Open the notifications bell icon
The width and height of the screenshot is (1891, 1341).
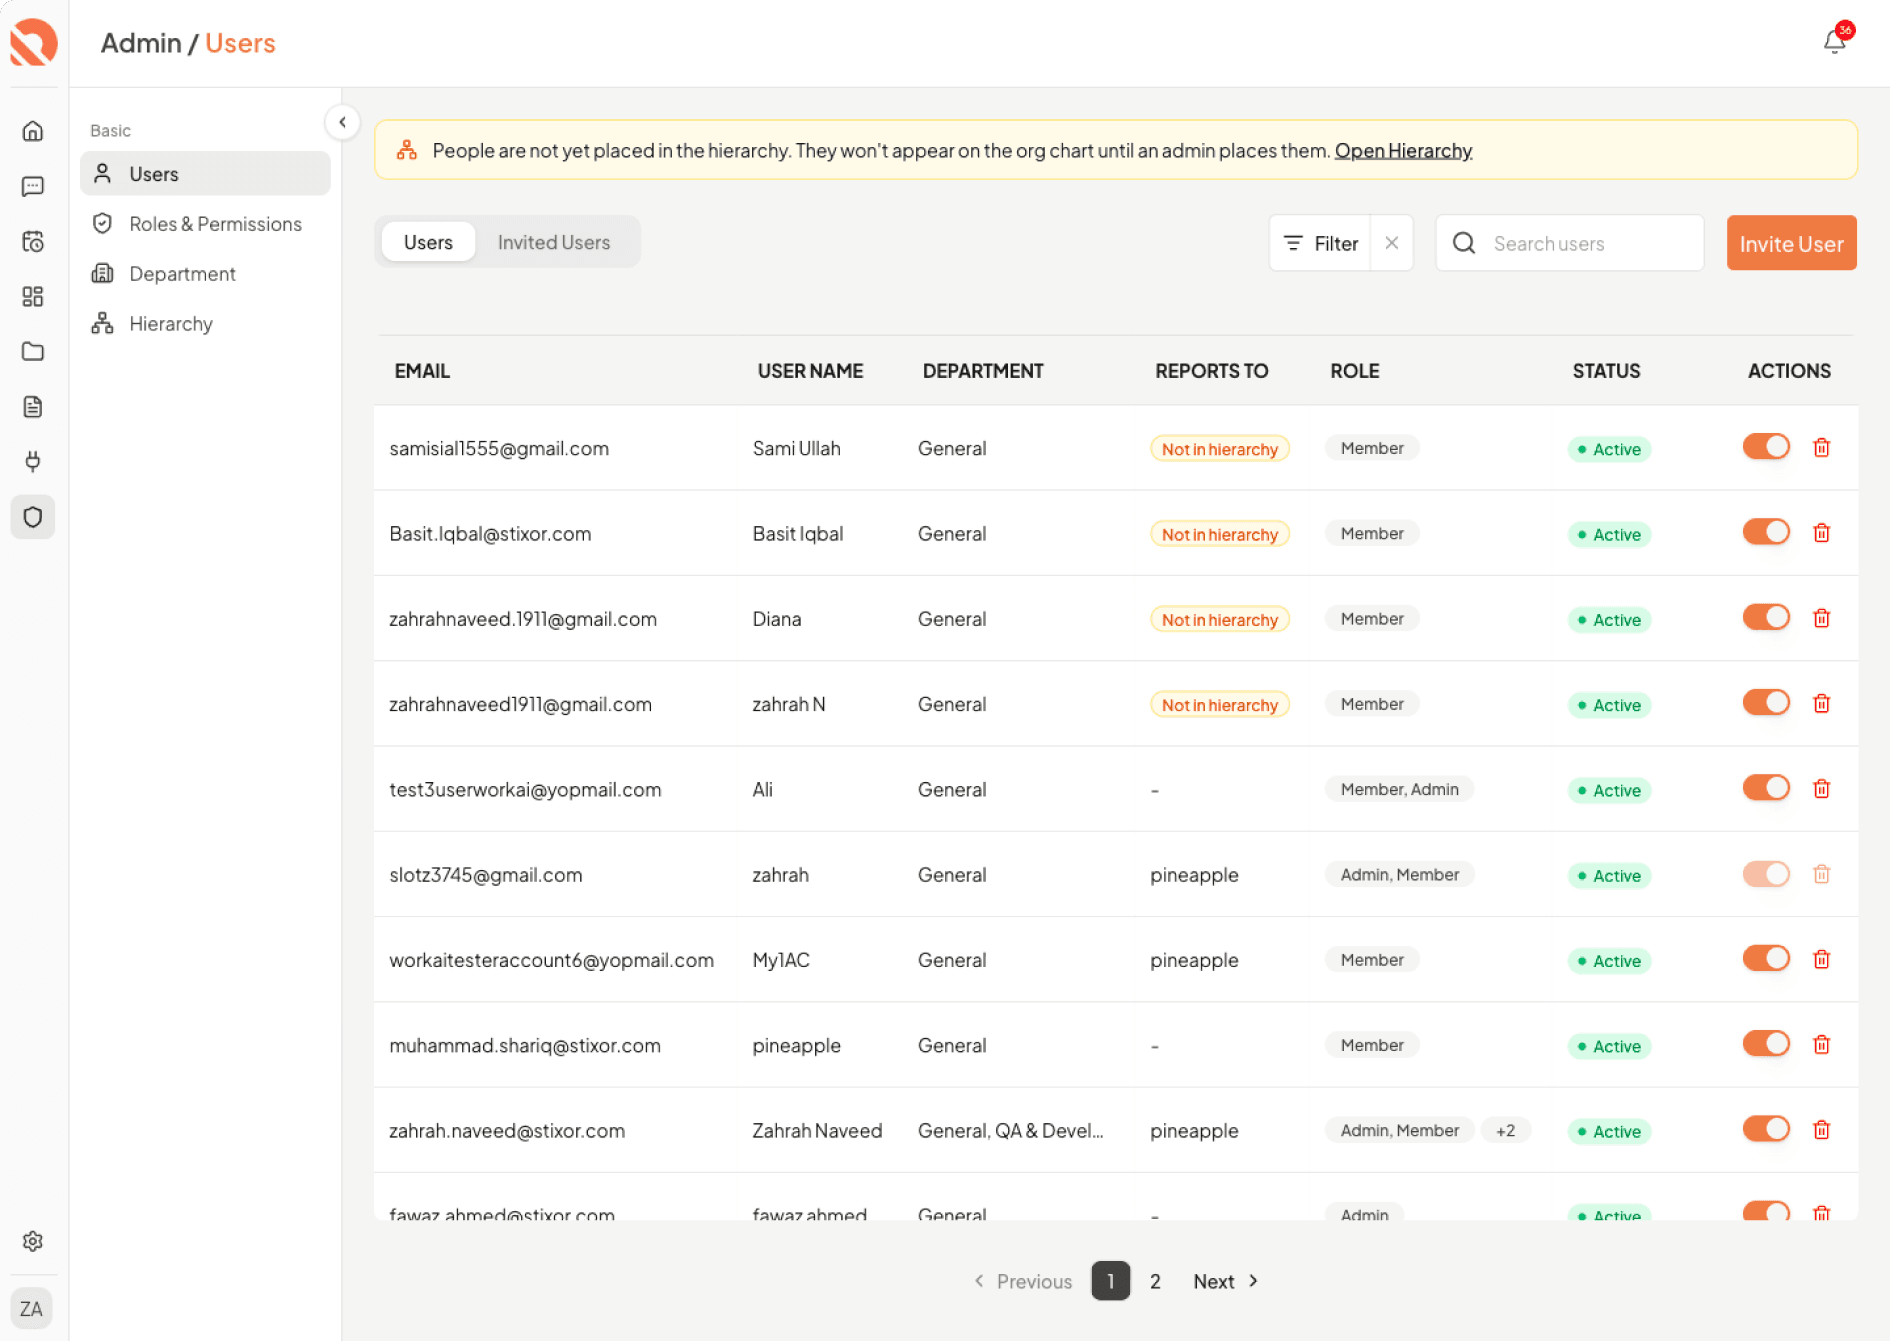tap(1835, 41)
